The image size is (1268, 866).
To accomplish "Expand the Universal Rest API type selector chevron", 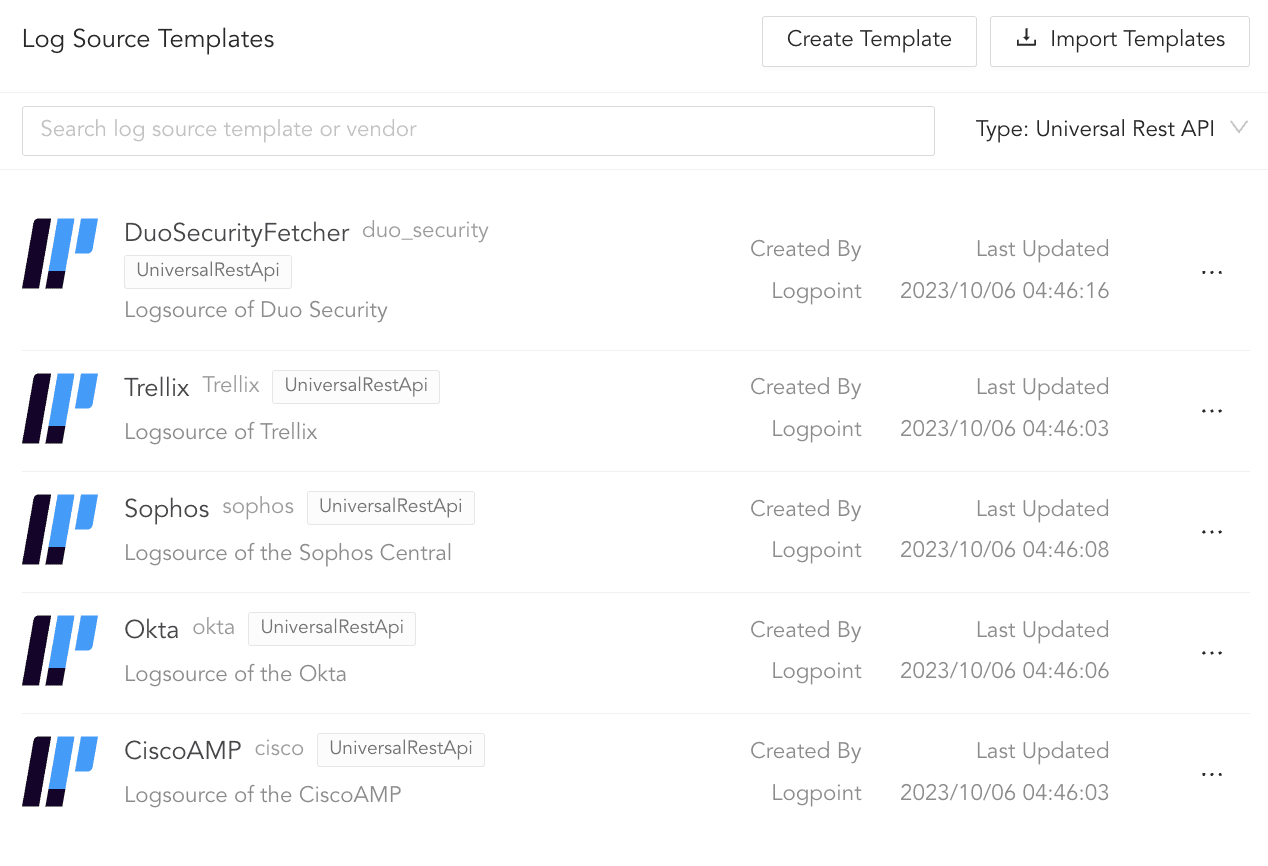I will pos(1240,128).
